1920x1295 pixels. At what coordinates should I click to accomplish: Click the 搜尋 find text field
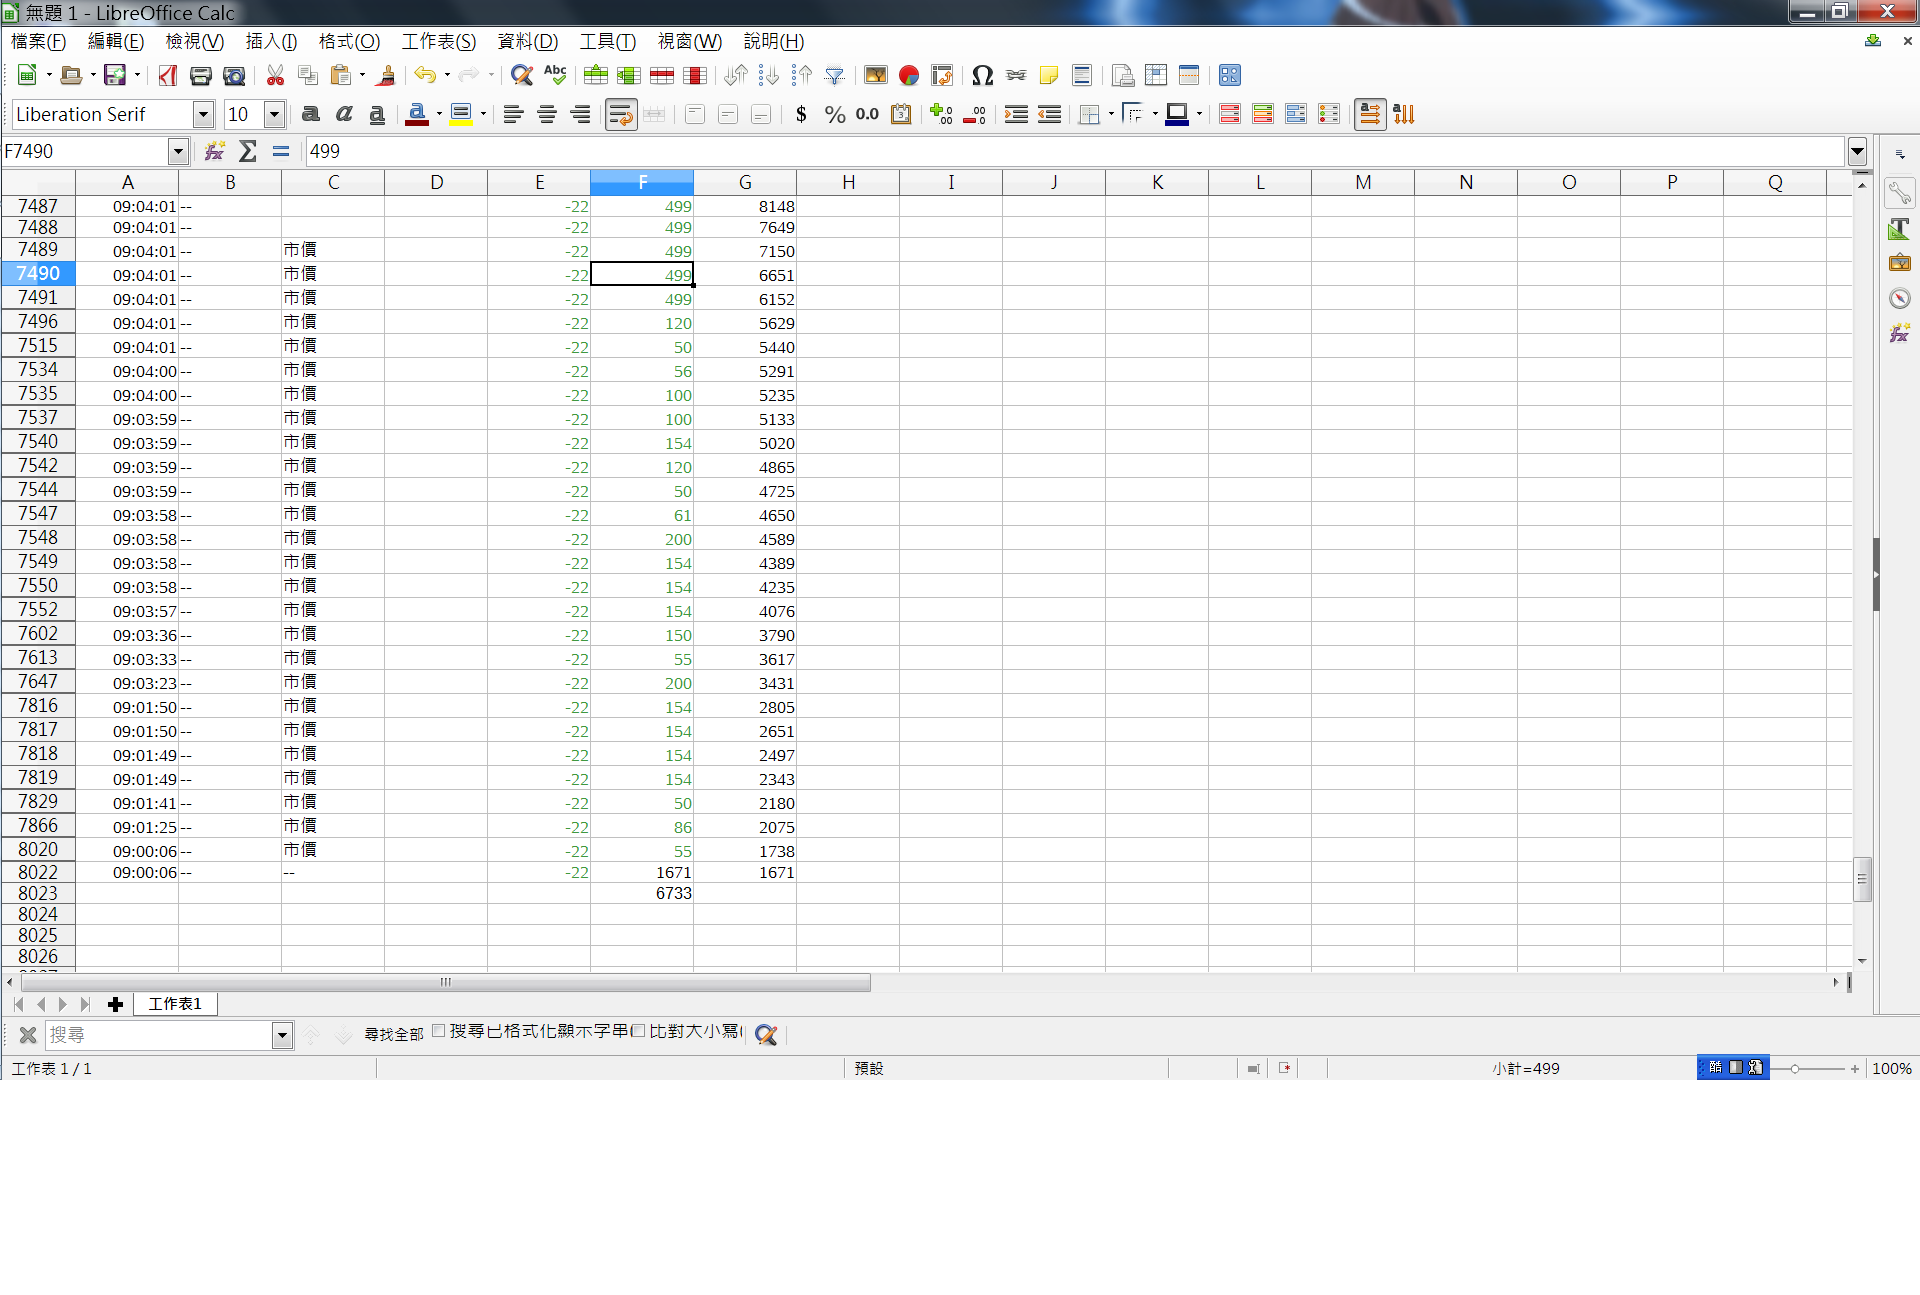point(158,1035)
